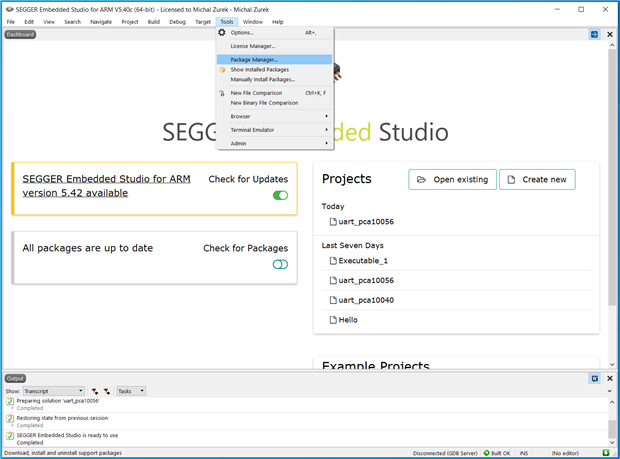The image size is (620, 459).
Task: Open the Transcript dropdown in Output panel
Action: point(53,391)
